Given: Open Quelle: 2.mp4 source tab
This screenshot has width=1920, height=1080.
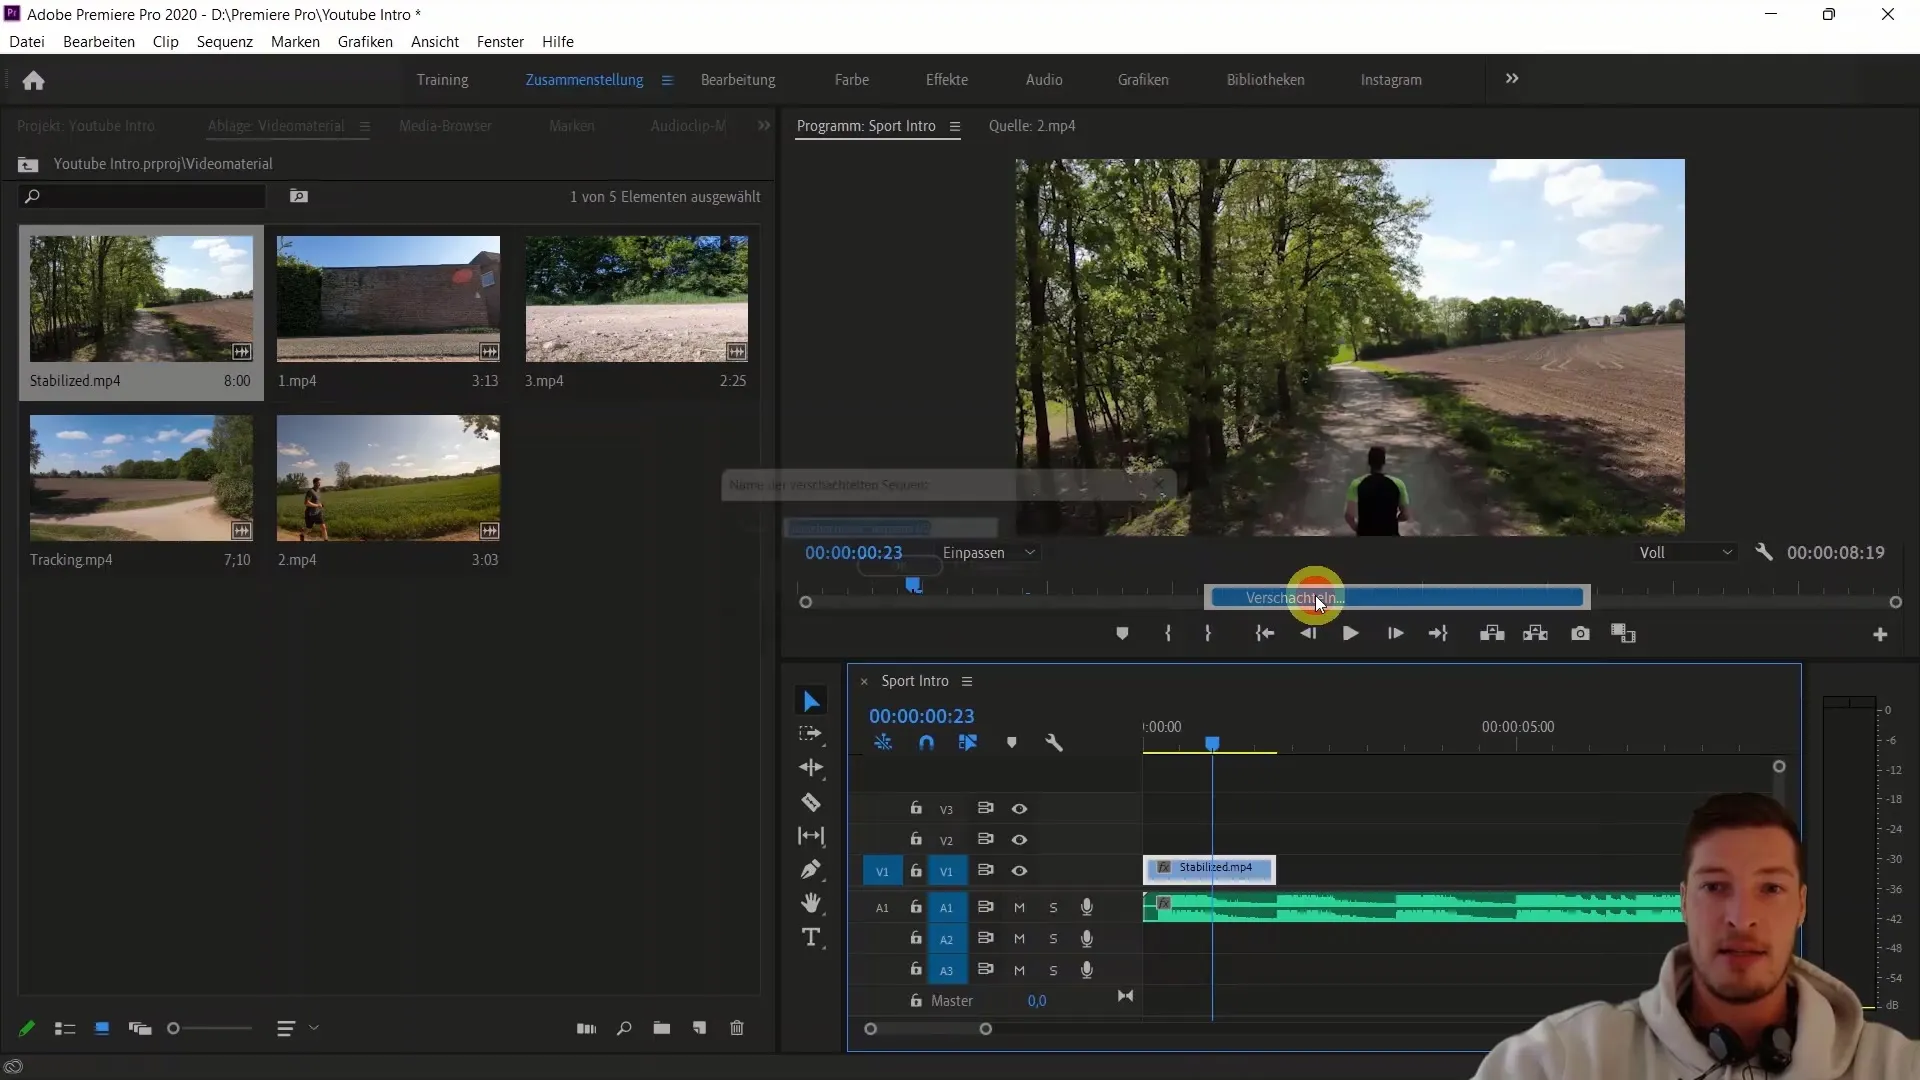Looking at the screenshot, I should point(1032,126).
